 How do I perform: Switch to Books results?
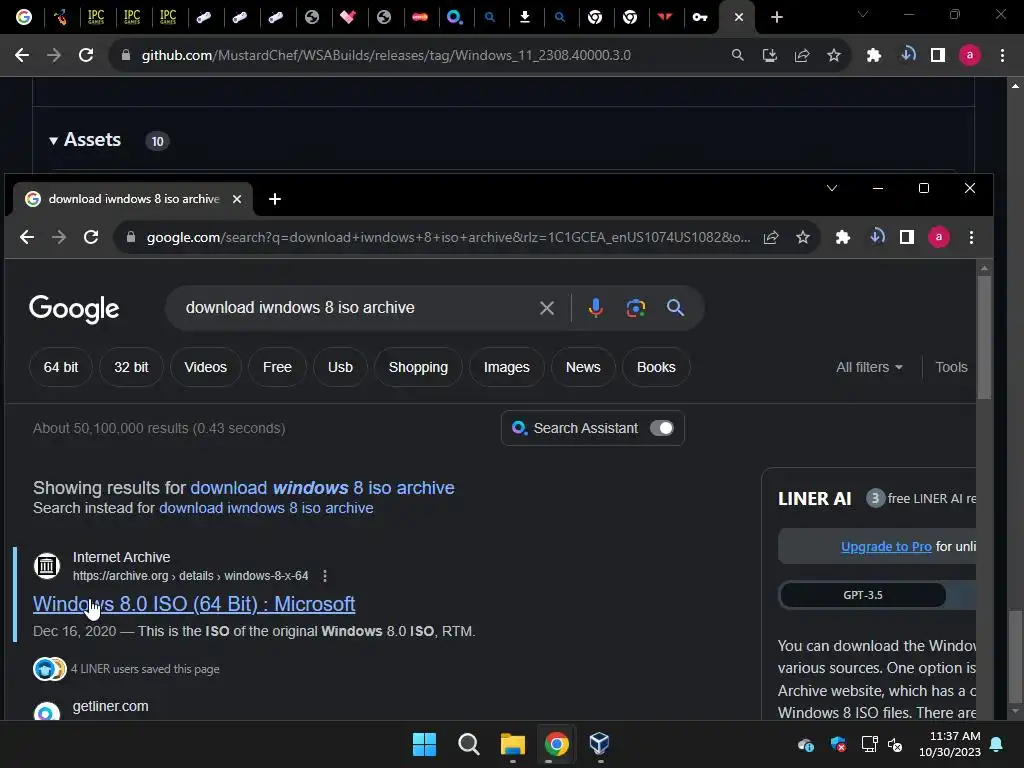(656, 367)
